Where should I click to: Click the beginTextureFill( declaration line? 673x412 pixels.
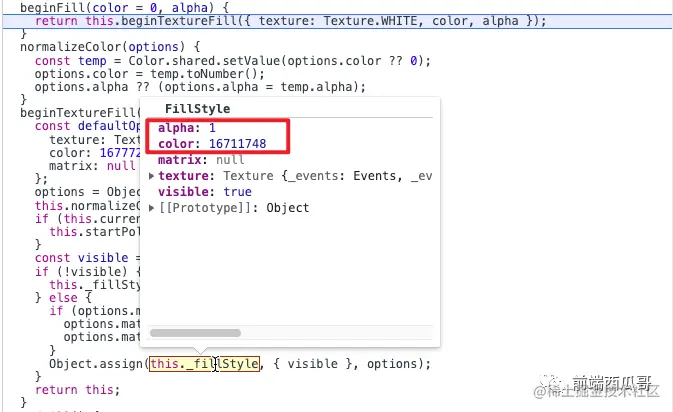80,113
